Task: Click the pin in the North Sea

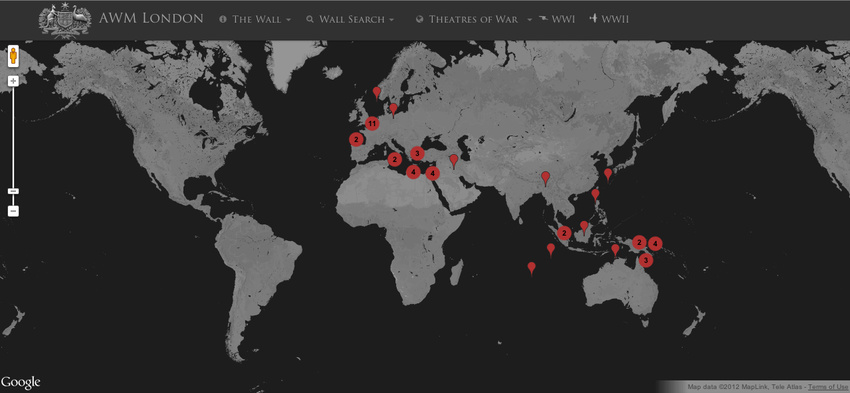Action: tap(377, 93)
